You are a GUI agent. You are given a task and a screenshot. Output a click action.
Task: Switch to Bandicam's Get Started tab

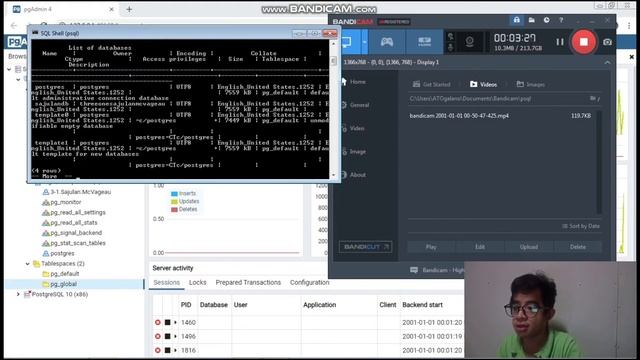pos(431,84)
